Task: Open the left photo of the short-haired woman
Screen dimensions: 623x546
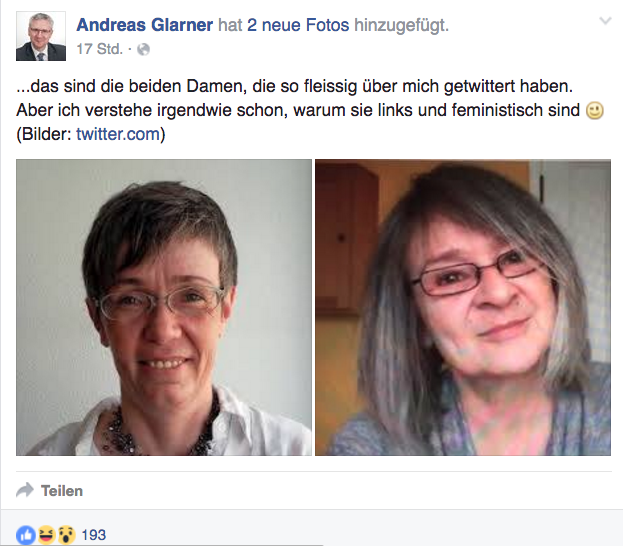Action: coord(164,307)
